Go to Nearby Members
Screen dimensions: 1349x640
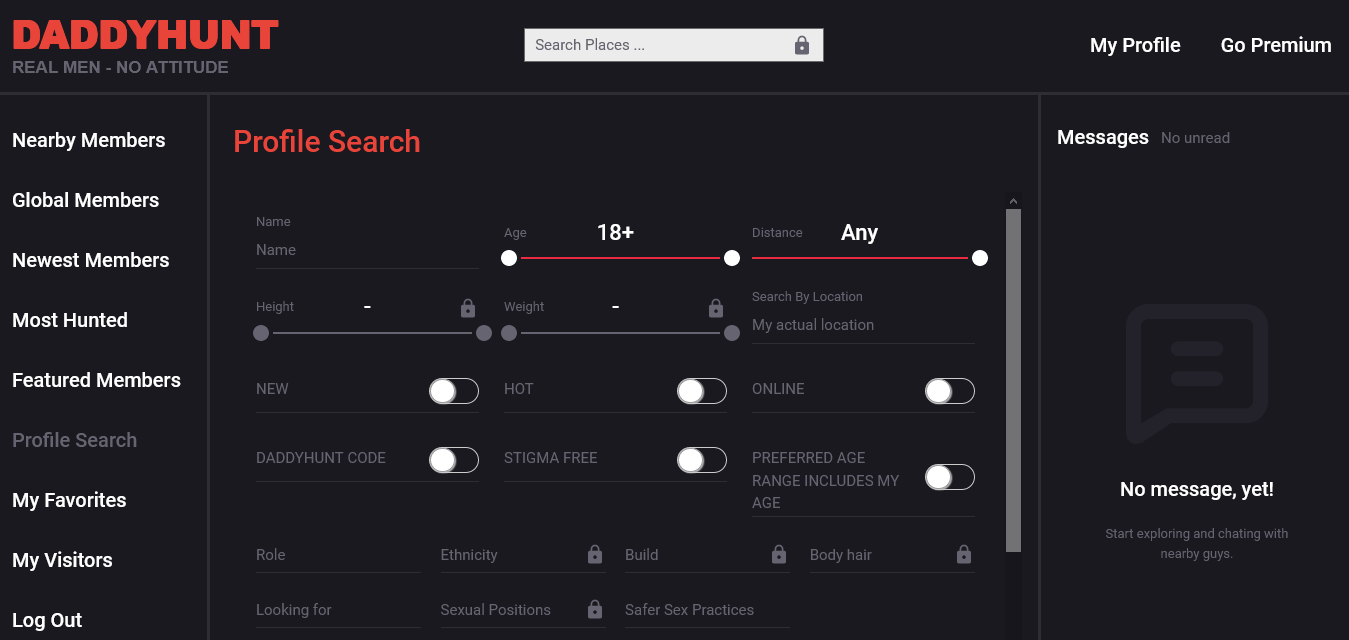pyautogui.click(x=89, y=140)
